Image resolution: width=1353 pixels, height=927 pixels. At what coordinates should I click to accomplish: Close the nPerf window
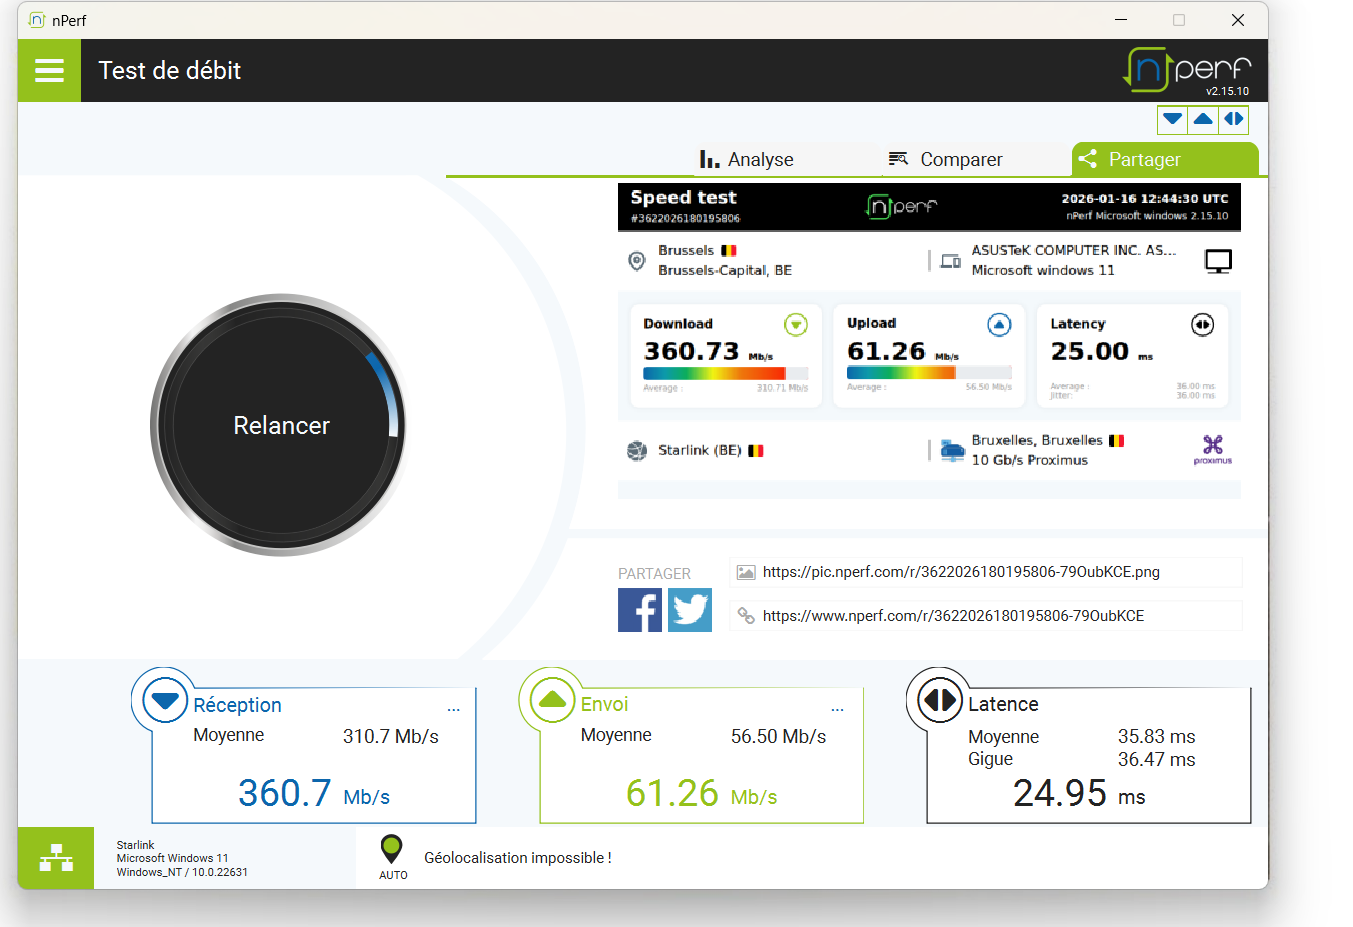coord(1238,20)
